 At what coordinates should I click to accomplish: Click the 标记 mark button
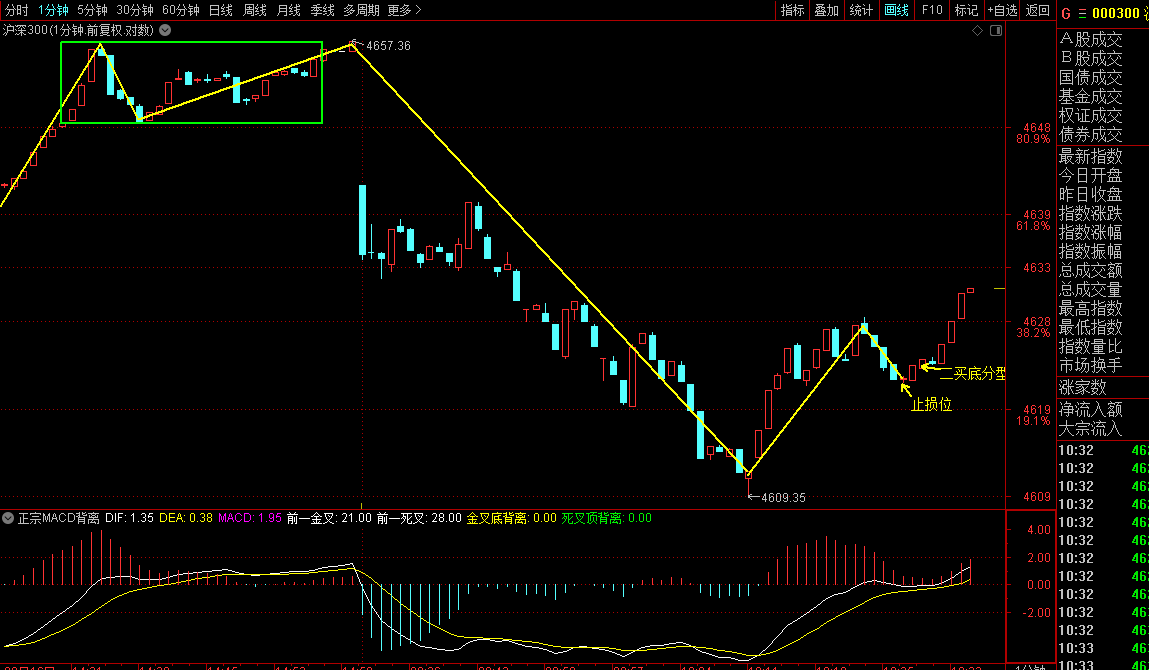pyautogui.click(x=966, y=10)
